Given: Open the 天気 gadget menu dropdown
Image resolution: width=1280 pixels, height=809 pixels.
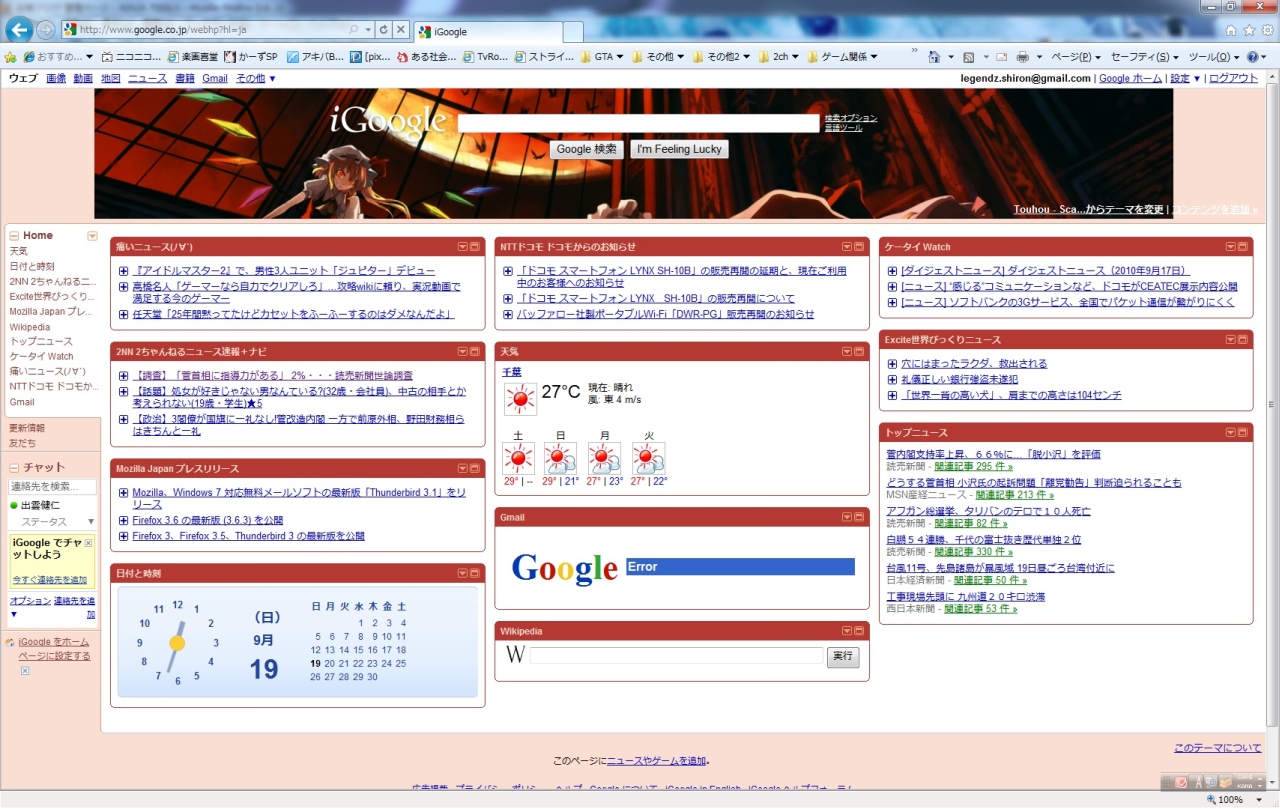Looking at the screenshot, I should coord(847,351).
